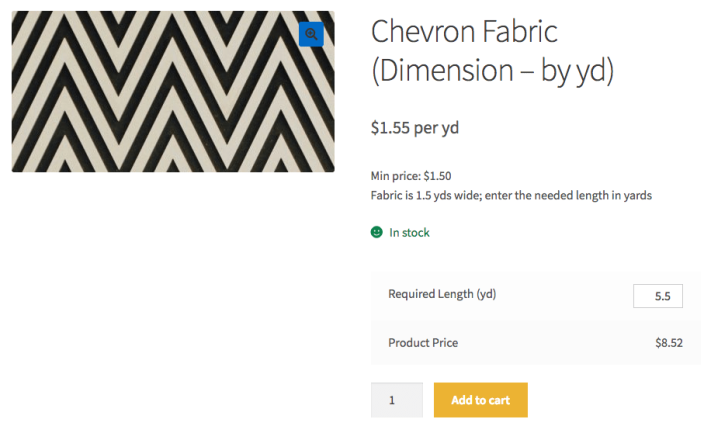
Task: Click the 'In stock' status text
Action: (x=409, y=232)
